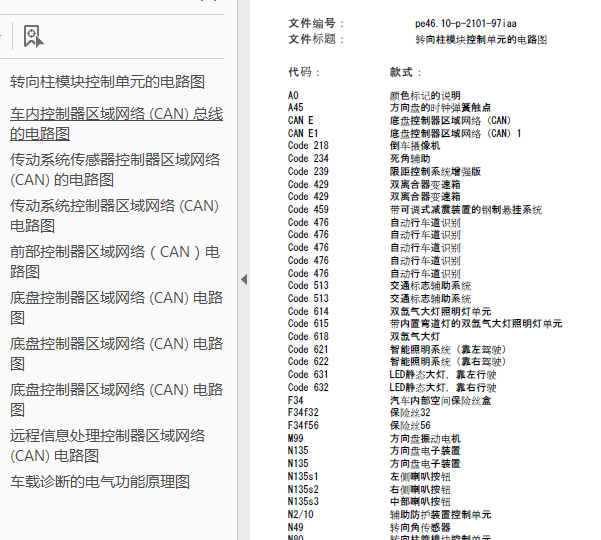This screenshot has height=540, width=601.
Task: Open bookmark 远程信息处理控制器区域网络 (CAN) 电路图
Action: (108, 446)
